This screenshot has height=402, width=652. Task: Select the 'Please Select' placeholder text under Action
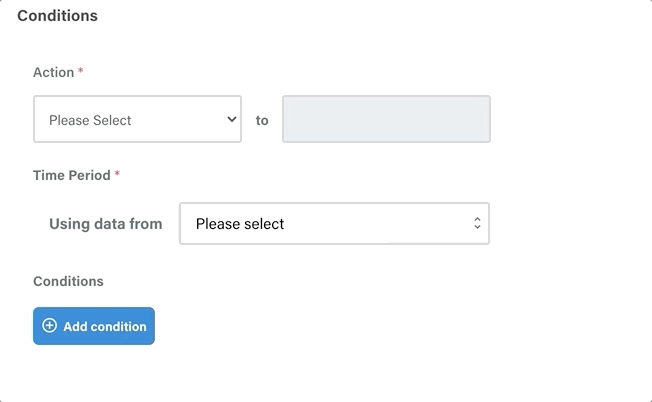point(90,121)
